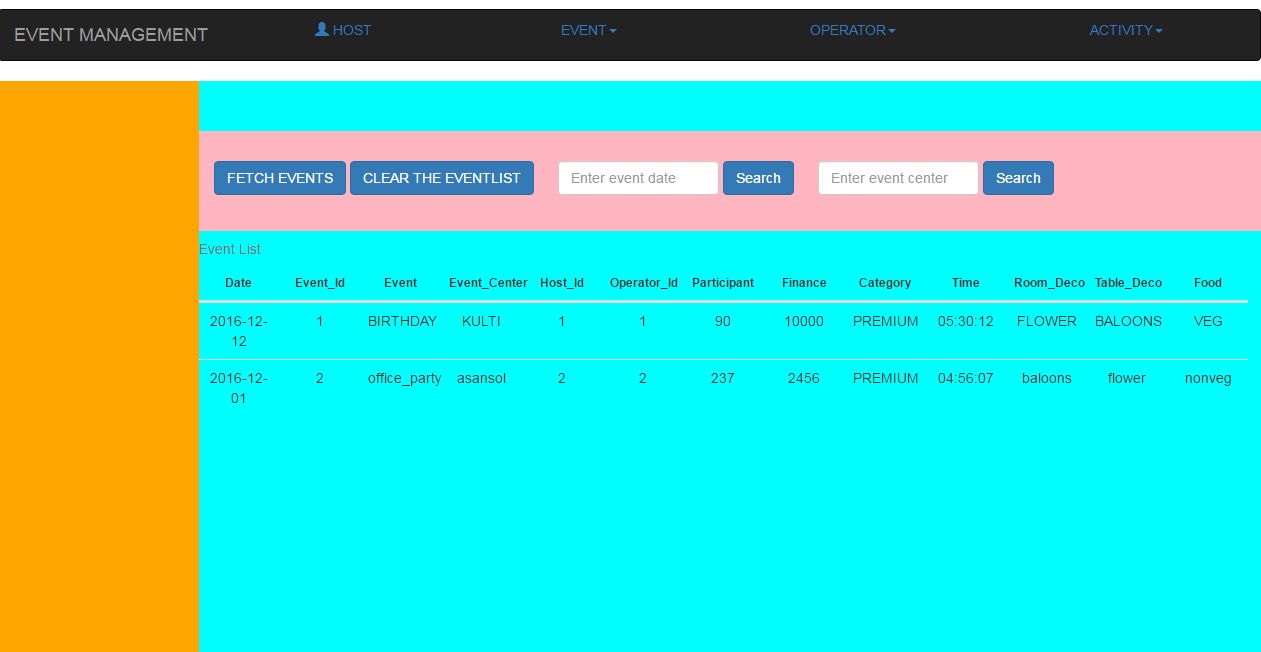
Task: Go to EVENT MANAGEMENT brand link
Action: [111, 35]
